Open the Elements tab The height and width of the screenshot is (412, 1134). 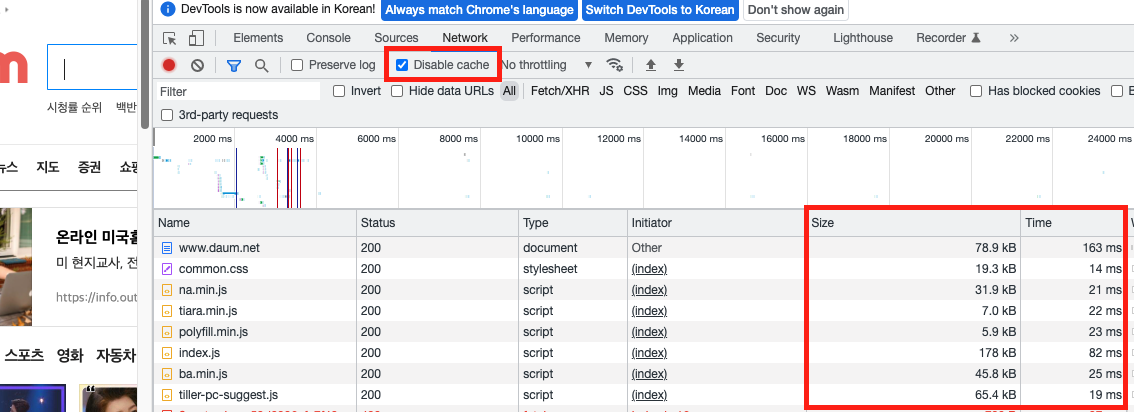tap(258, 38)
